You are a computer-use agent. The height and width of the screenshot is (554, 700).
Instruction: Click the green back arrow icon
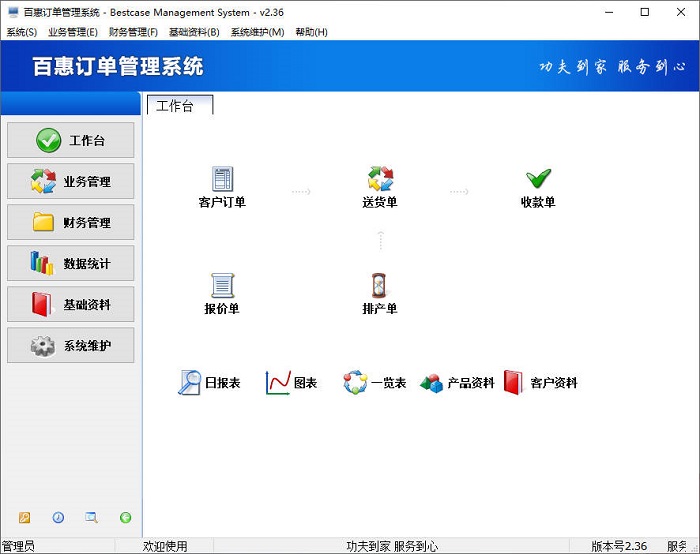[125, 517]
